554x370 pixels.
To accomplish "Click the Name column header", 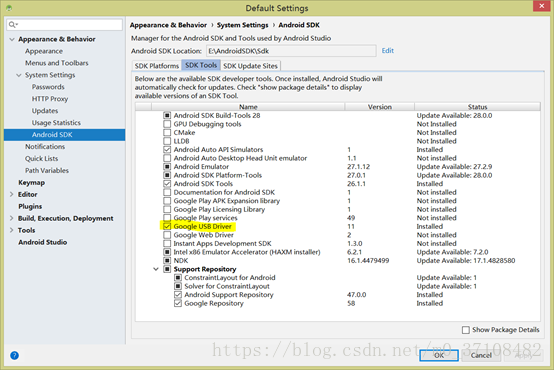I will (248, 107).
